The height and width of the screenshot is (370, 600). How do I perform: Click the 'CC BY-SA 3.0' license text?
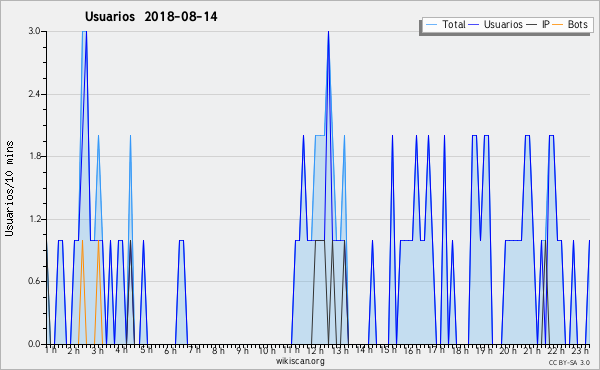point(569,362)
